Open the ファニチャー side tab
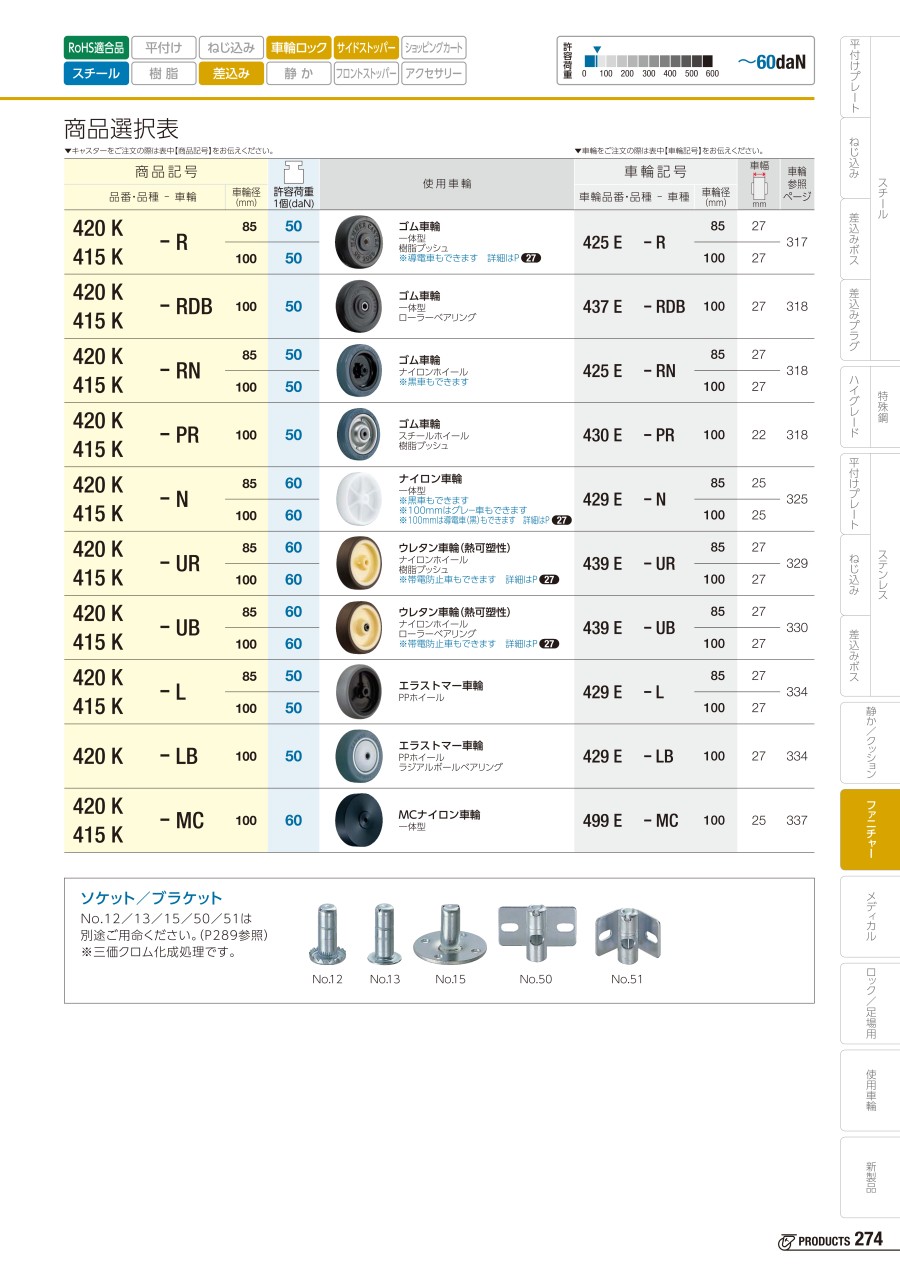Image resolution: width=900 pixels, height=1272 pixels. pyautogui.click(x=870, y=829)
